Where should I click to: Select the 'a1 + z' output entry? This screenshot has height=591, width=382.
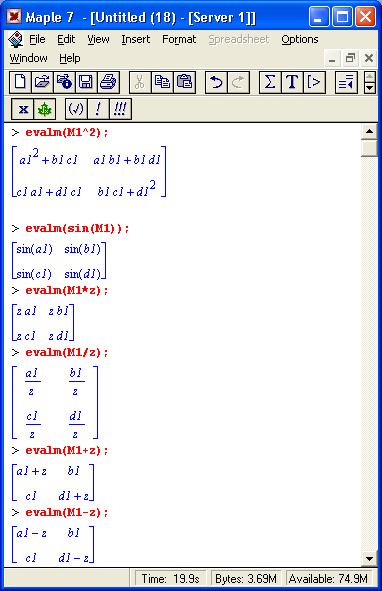pyautogui.click(x=32, y=471)
